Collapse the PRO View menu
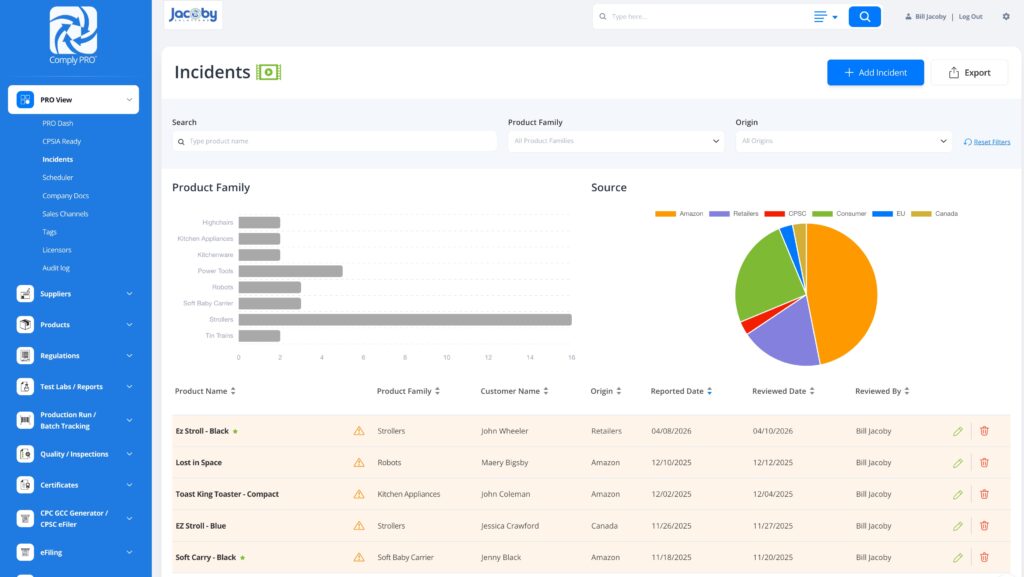This screenshot has height=577, width=1024. [73, 100]
